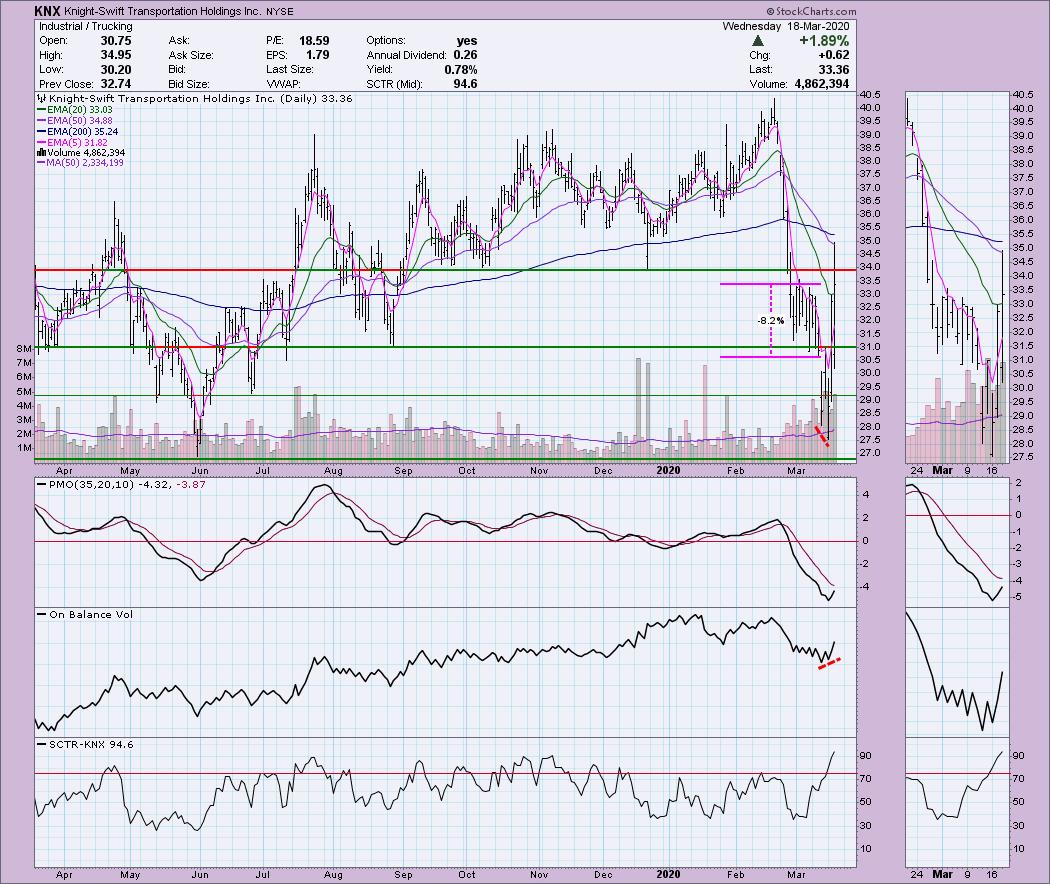Click the green EMA(20) legend color marker

point(42,110)
